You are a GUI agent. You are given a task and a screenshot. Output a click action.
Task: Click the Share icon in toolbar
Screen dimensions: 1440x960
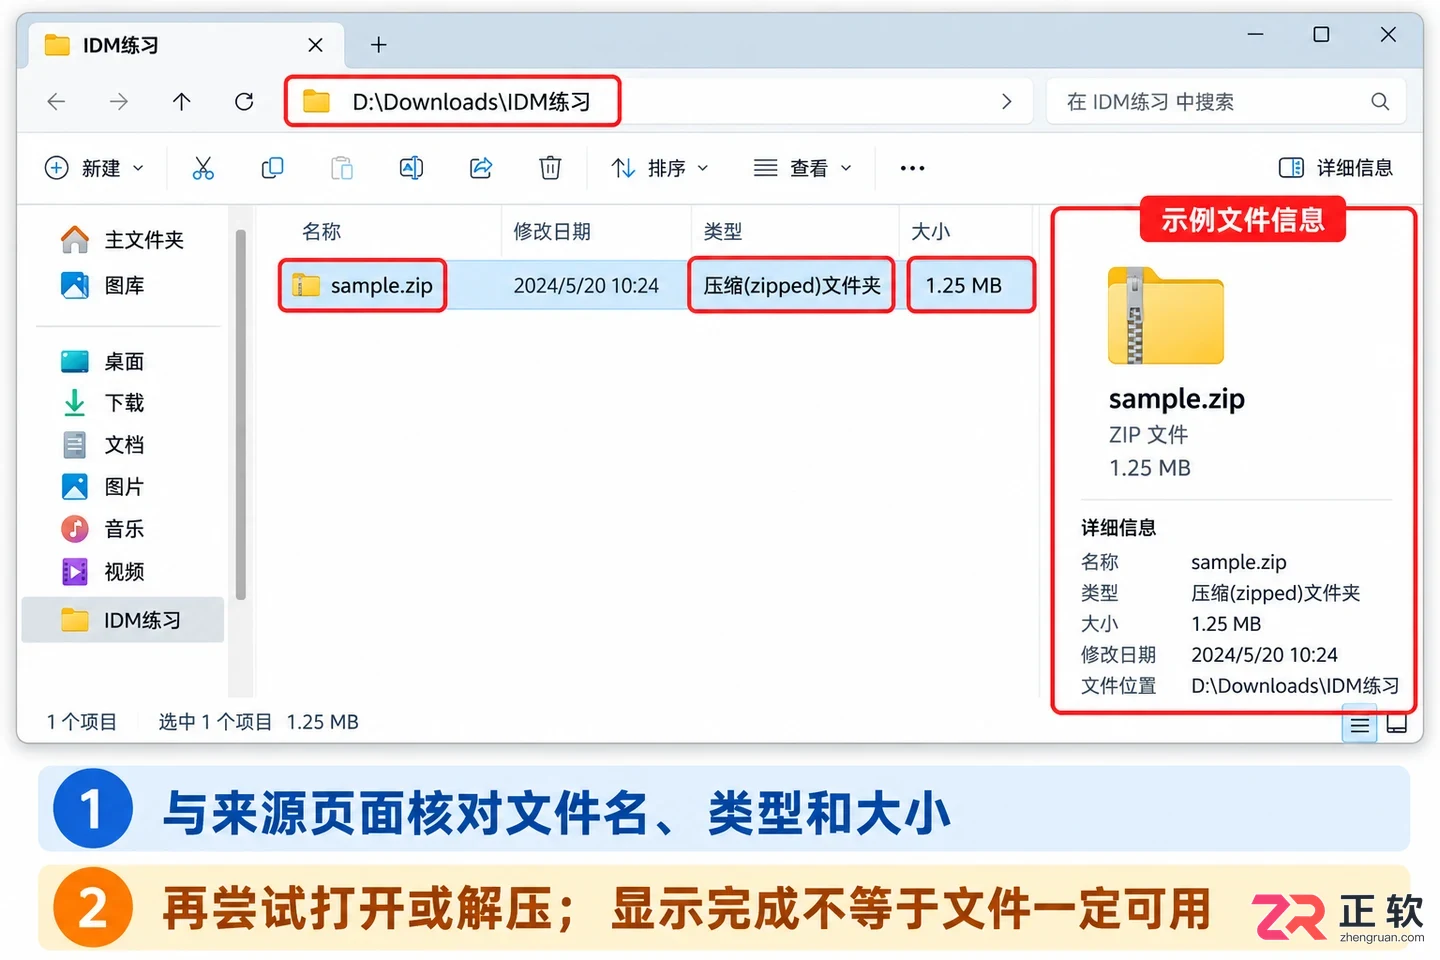(481, 168)
